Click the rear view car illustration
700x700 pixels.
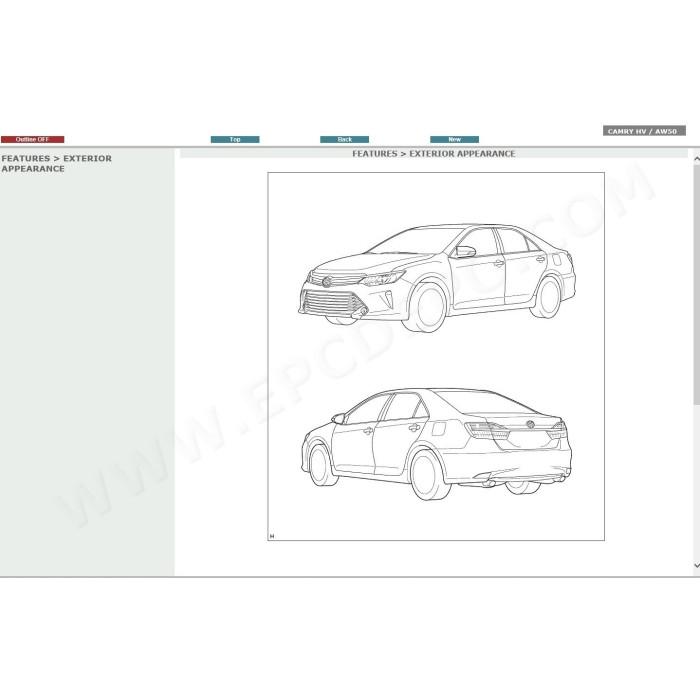(436, 444)
